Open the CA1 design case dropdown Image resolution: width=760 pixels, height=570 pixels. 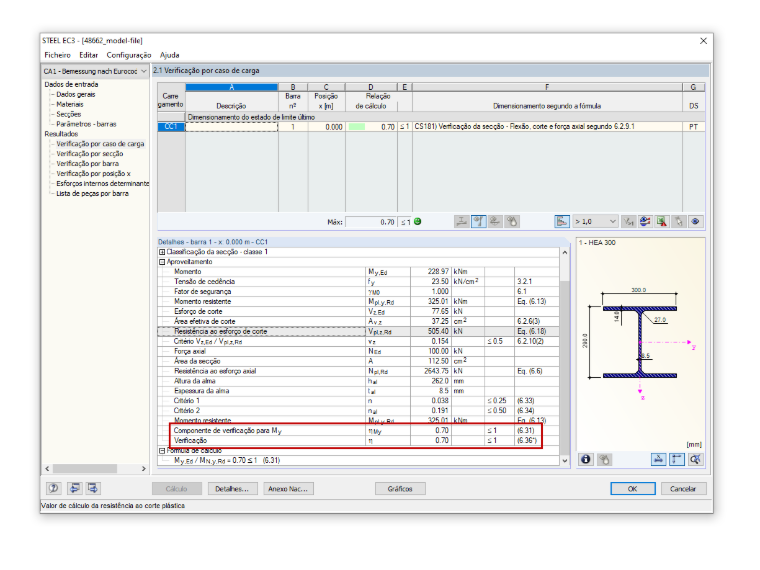(x=95, y=71)
